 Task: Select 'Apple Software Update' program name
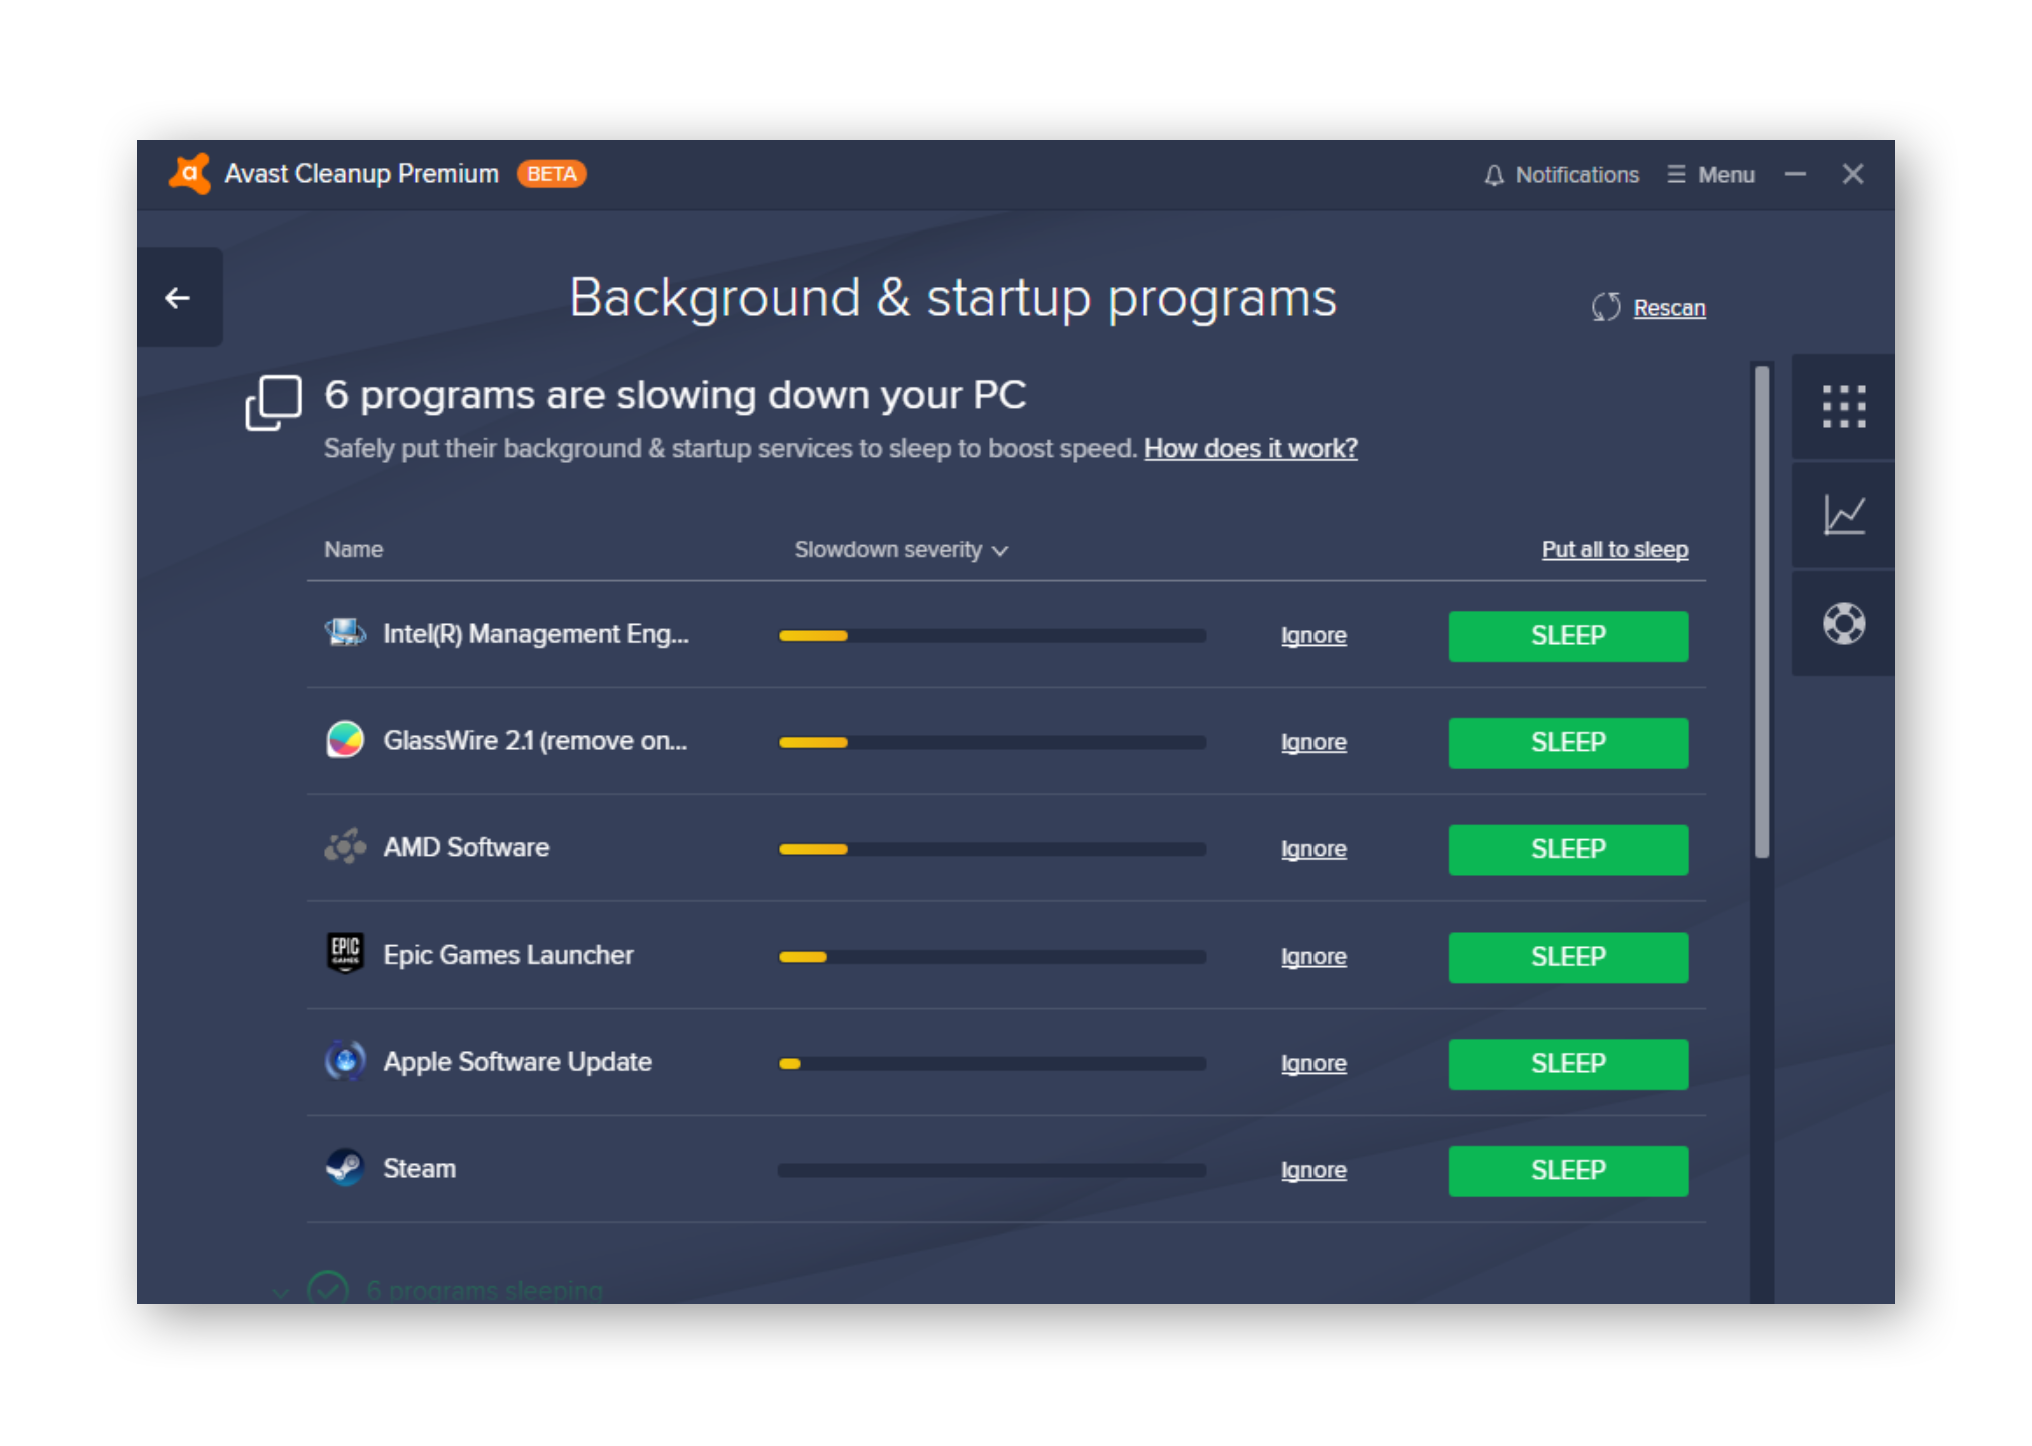[x=517, y=1062]
